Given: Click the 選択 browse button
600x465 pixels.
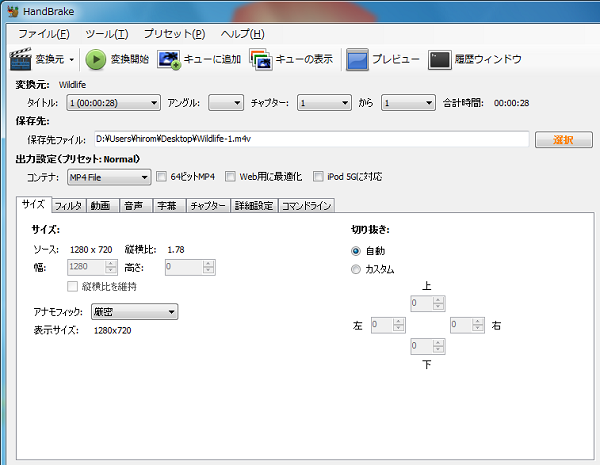Looking at the screenshot, I should [563, 140].
